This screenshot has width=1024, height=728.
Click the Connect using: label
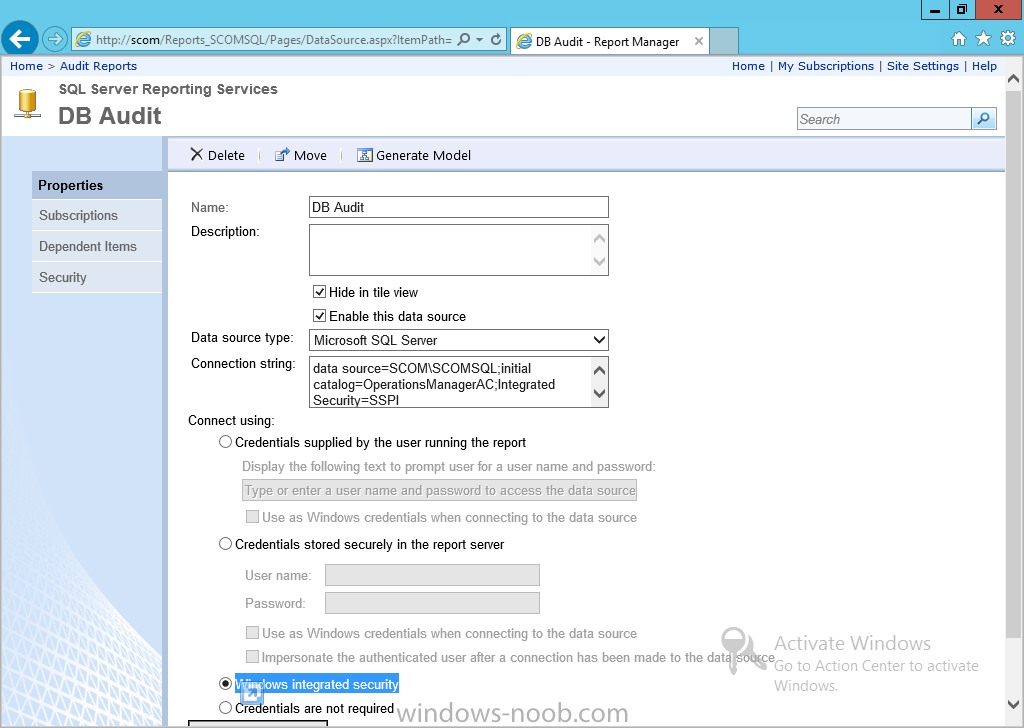[231, 420]
